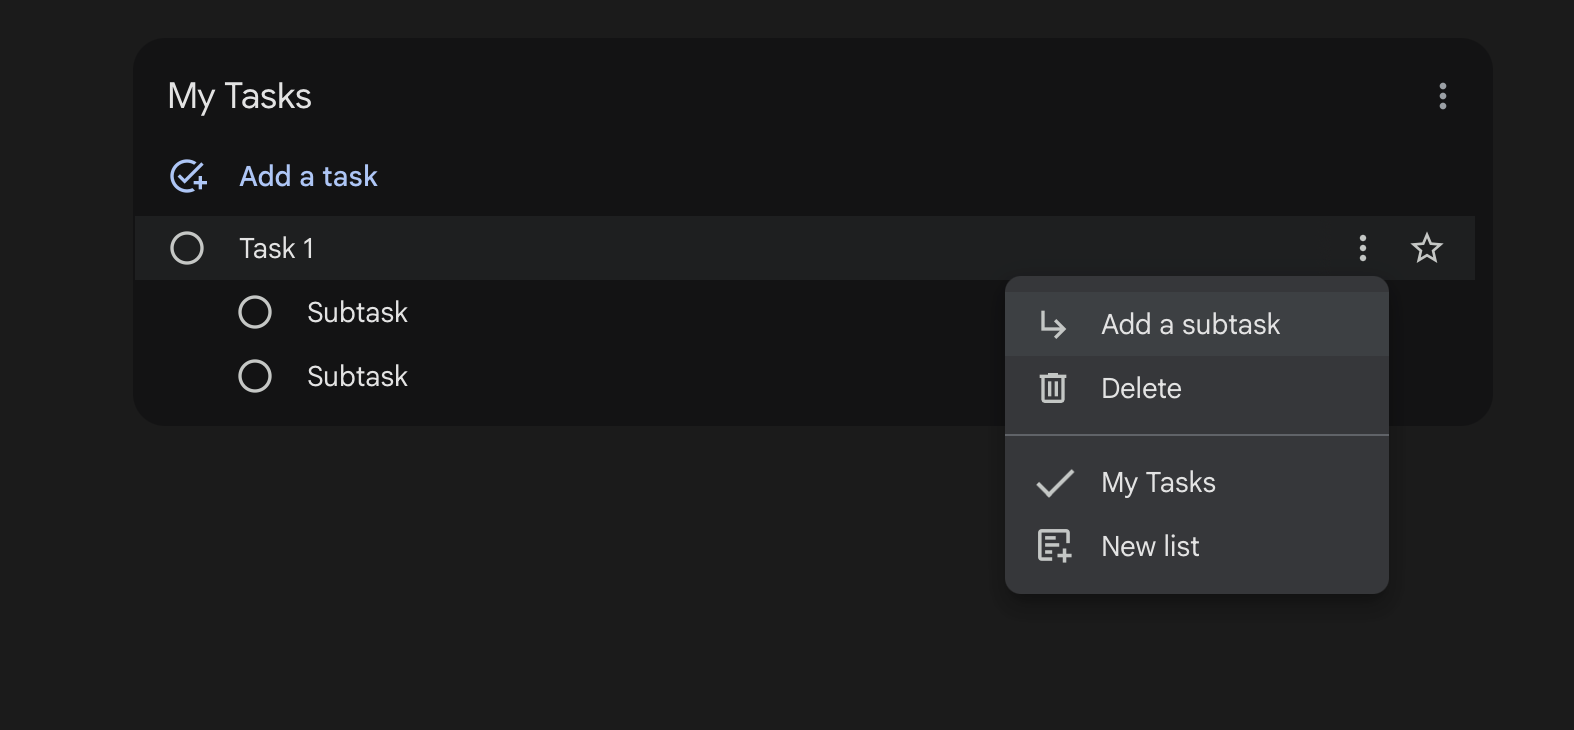Choose "New list" from the menu
Image resolution: width=1574 pixels, height=730 pixels.
(x=1150, y=546)
